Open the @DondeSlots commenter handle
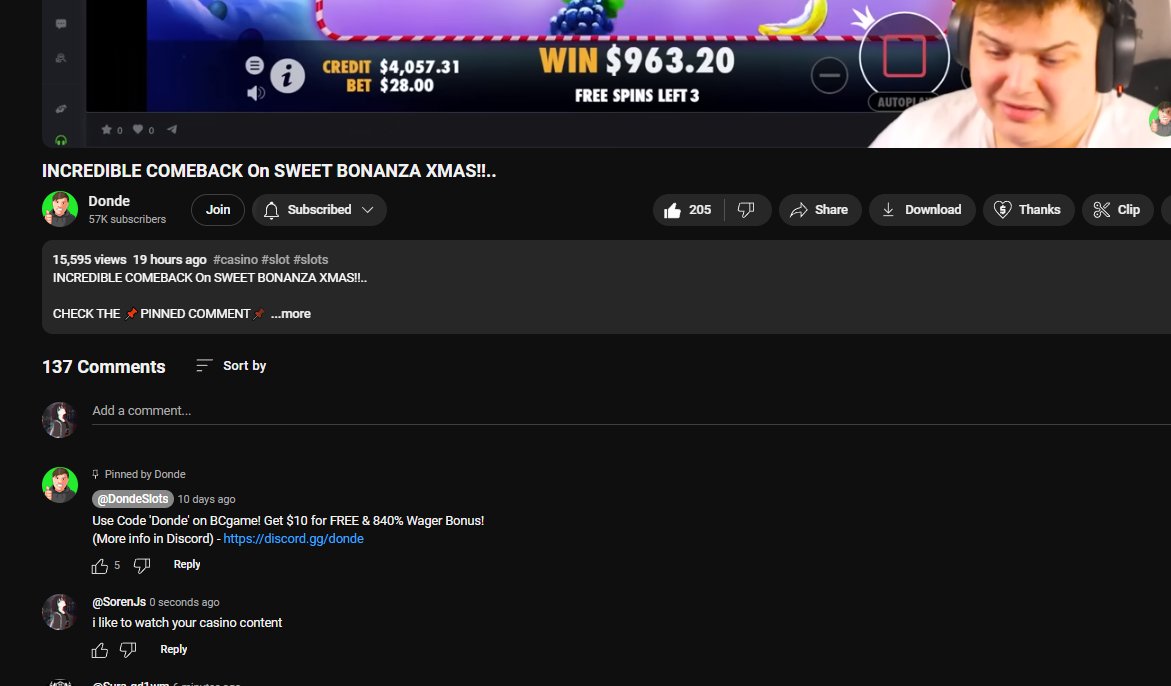The height and width of the screenshot is (686, 1171). [133, 499]
